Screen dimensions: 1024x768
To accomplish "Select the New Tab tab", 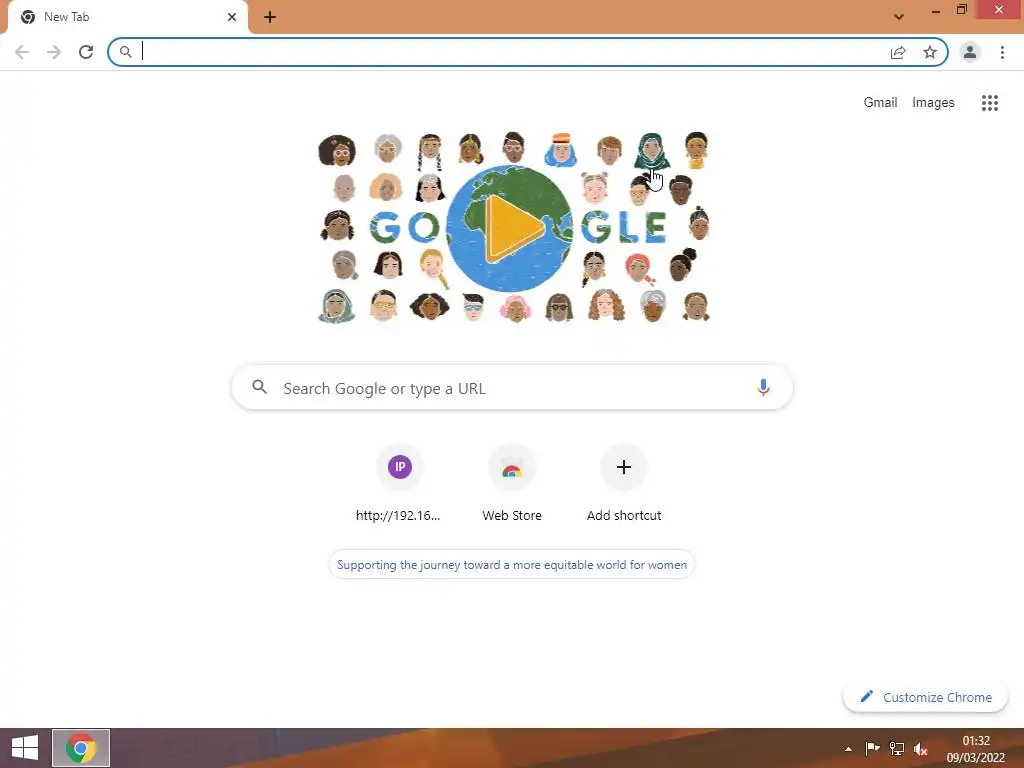I will point(128,18).
